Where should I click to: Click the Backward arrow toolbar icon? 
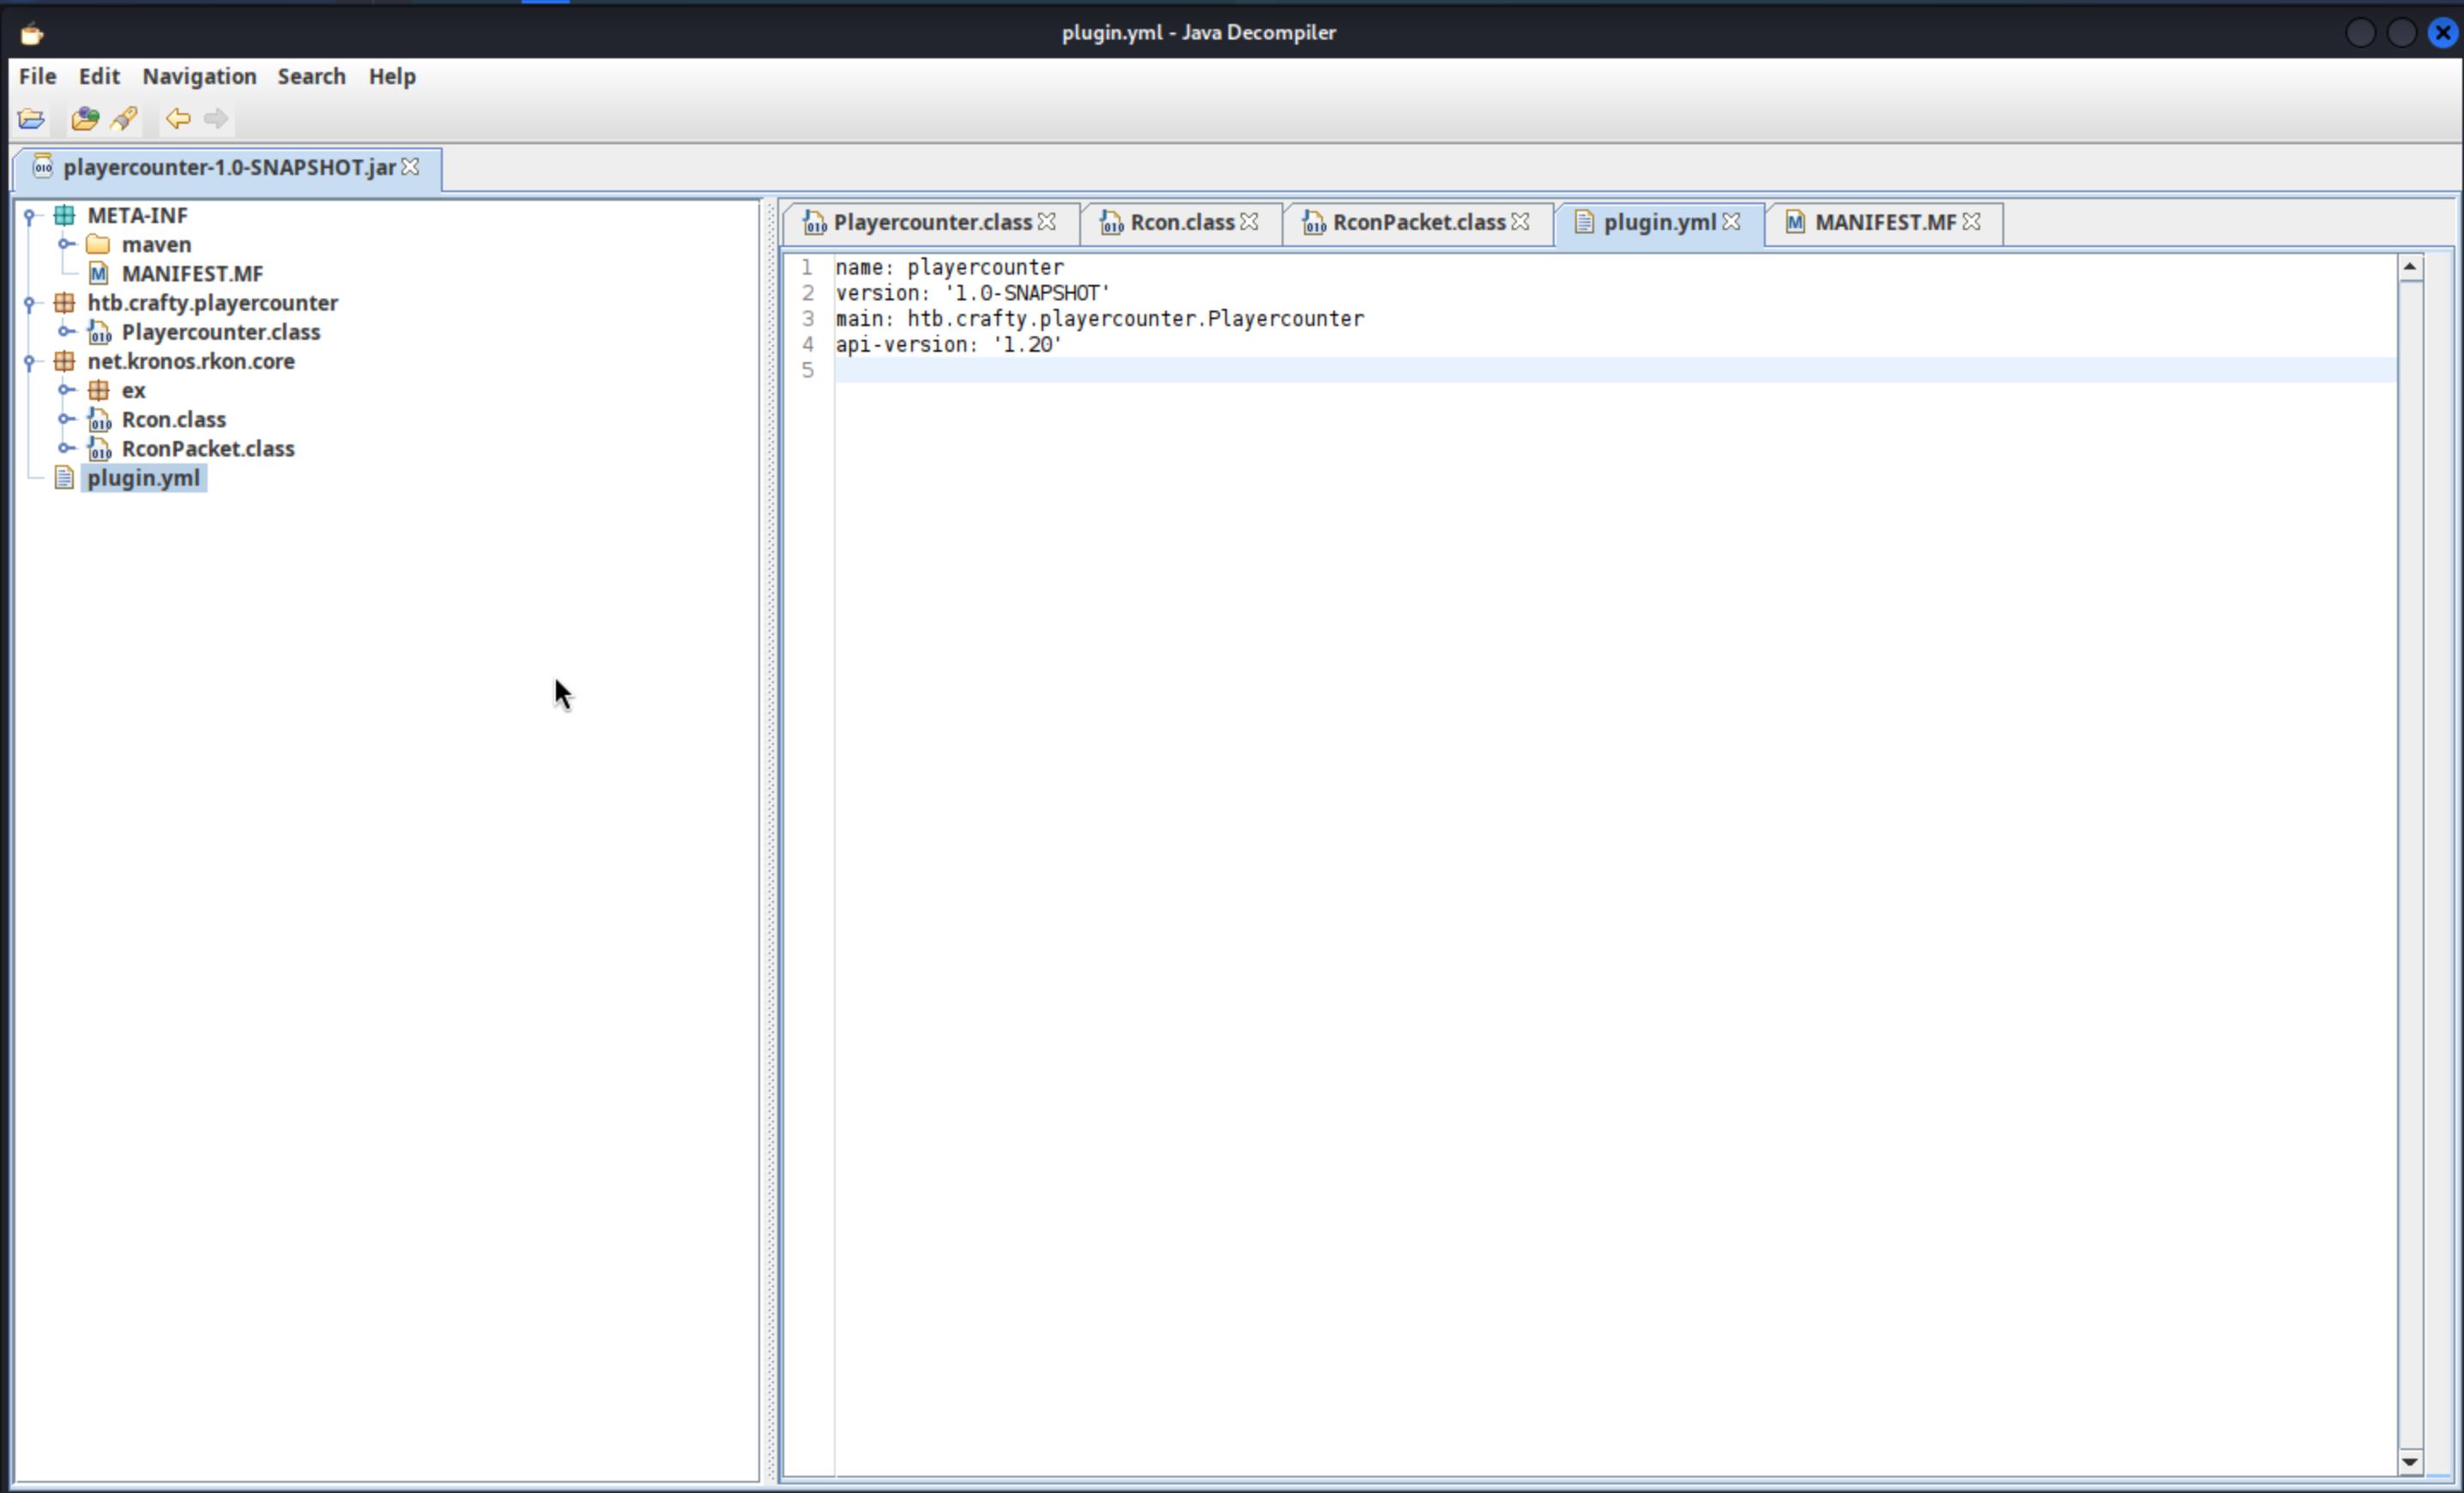(x=178, y=119)
